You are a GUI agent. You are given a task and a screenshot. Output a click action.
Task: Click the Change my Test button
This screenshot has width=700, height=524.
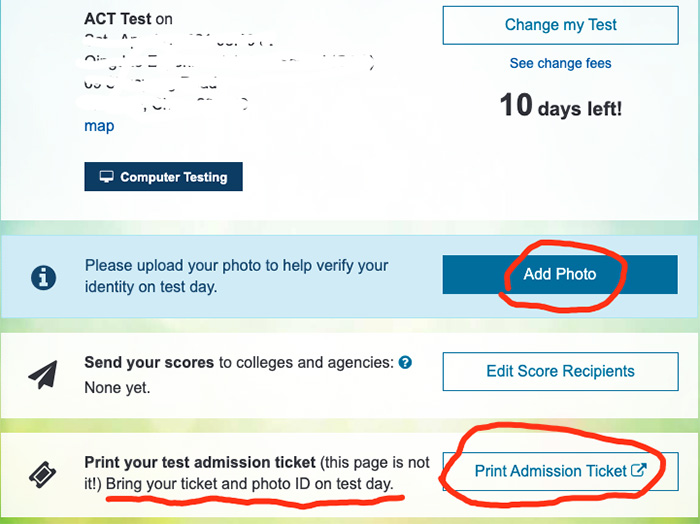560,25
